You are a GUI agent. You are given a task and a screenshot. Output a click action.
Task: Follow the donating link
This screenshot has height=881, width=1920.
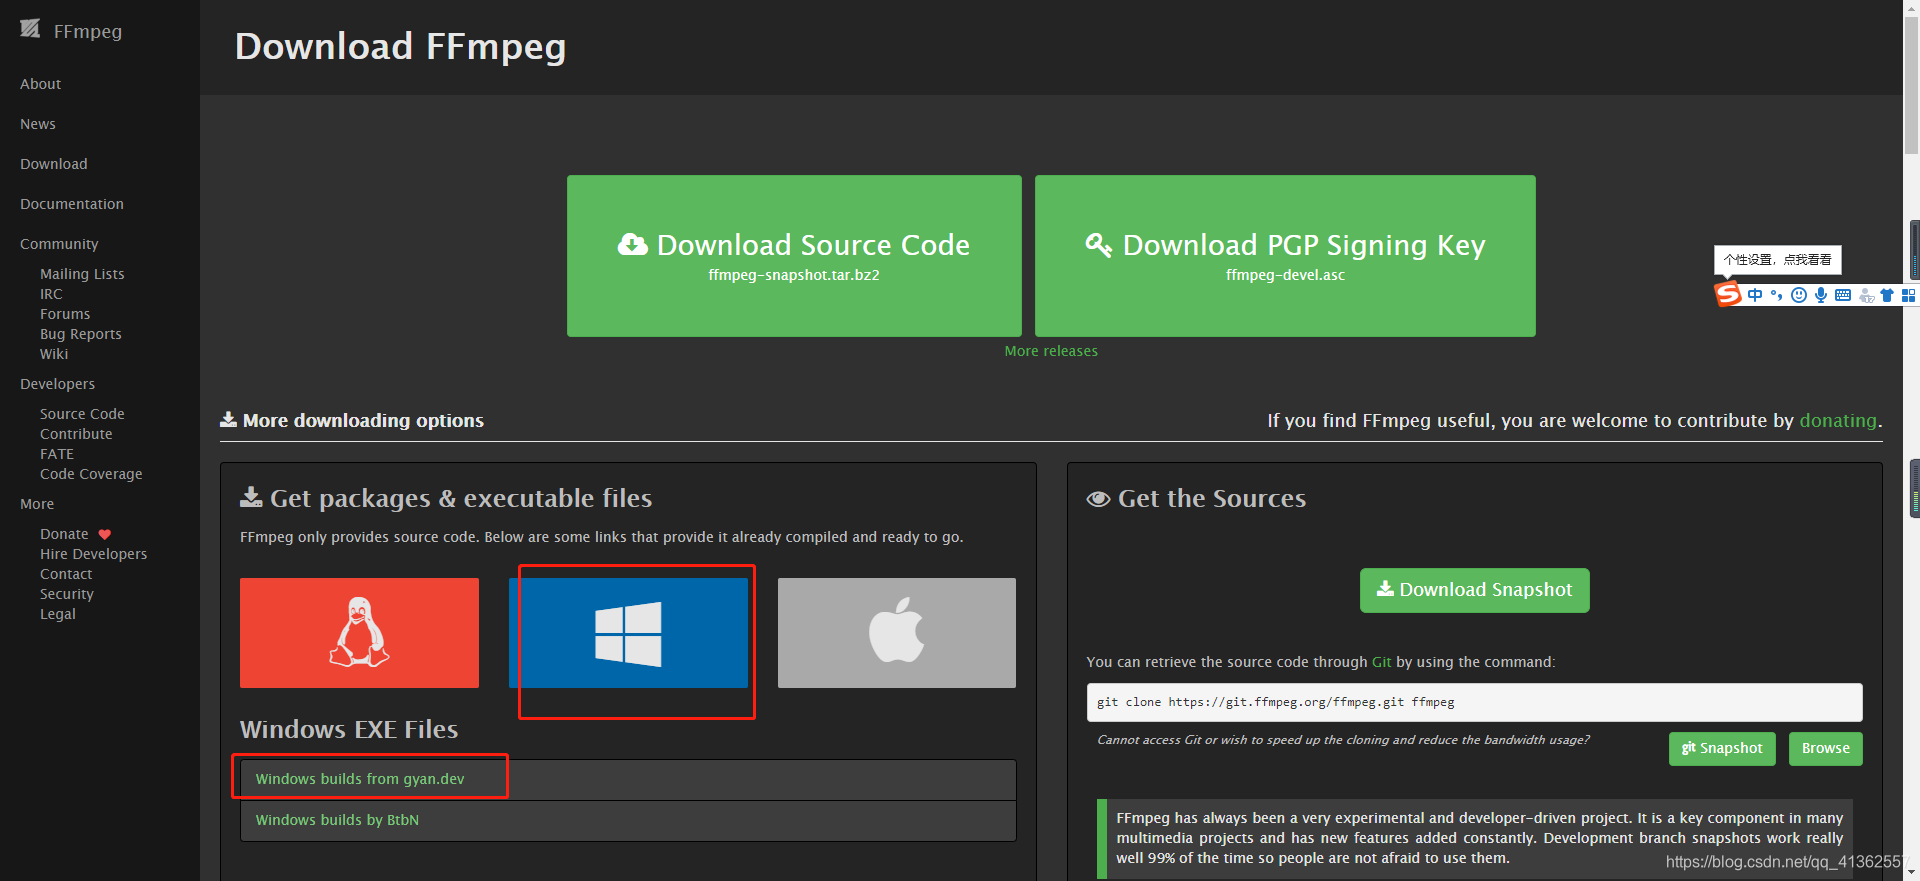coord(1838,421)
